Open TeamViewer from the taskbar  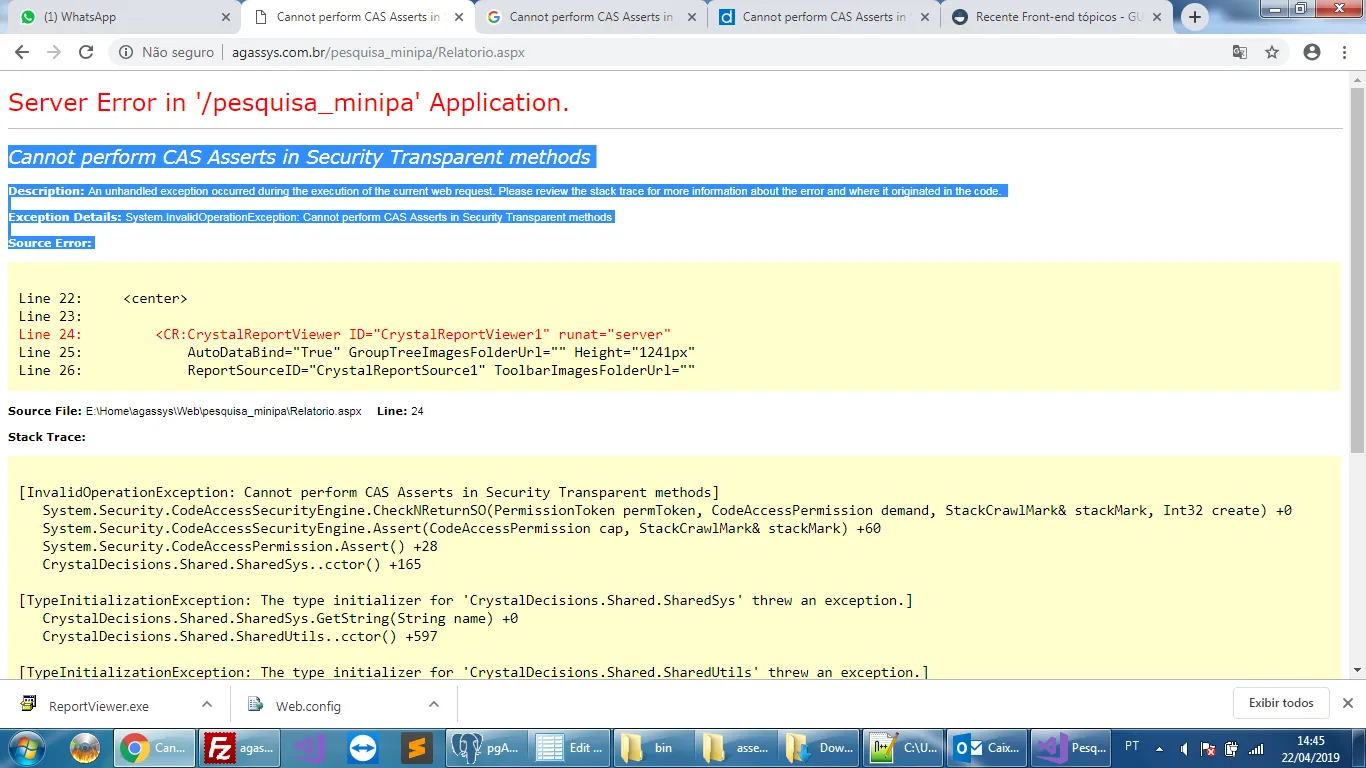point(361,747)
